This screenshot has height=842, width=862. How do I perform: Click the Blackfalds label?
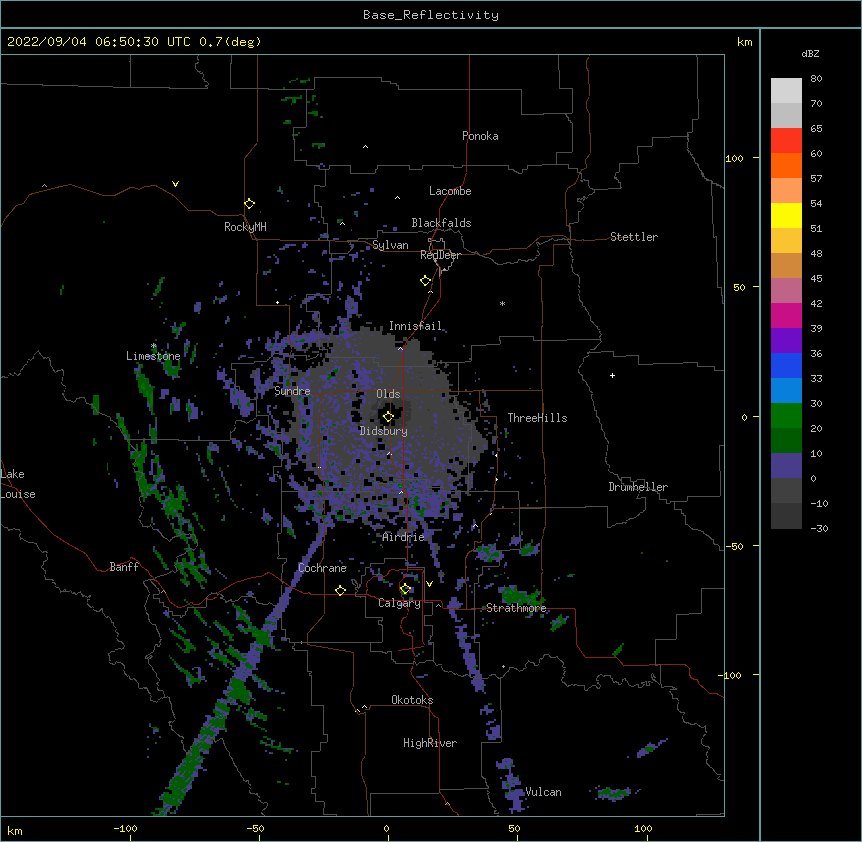click(441, 223)
